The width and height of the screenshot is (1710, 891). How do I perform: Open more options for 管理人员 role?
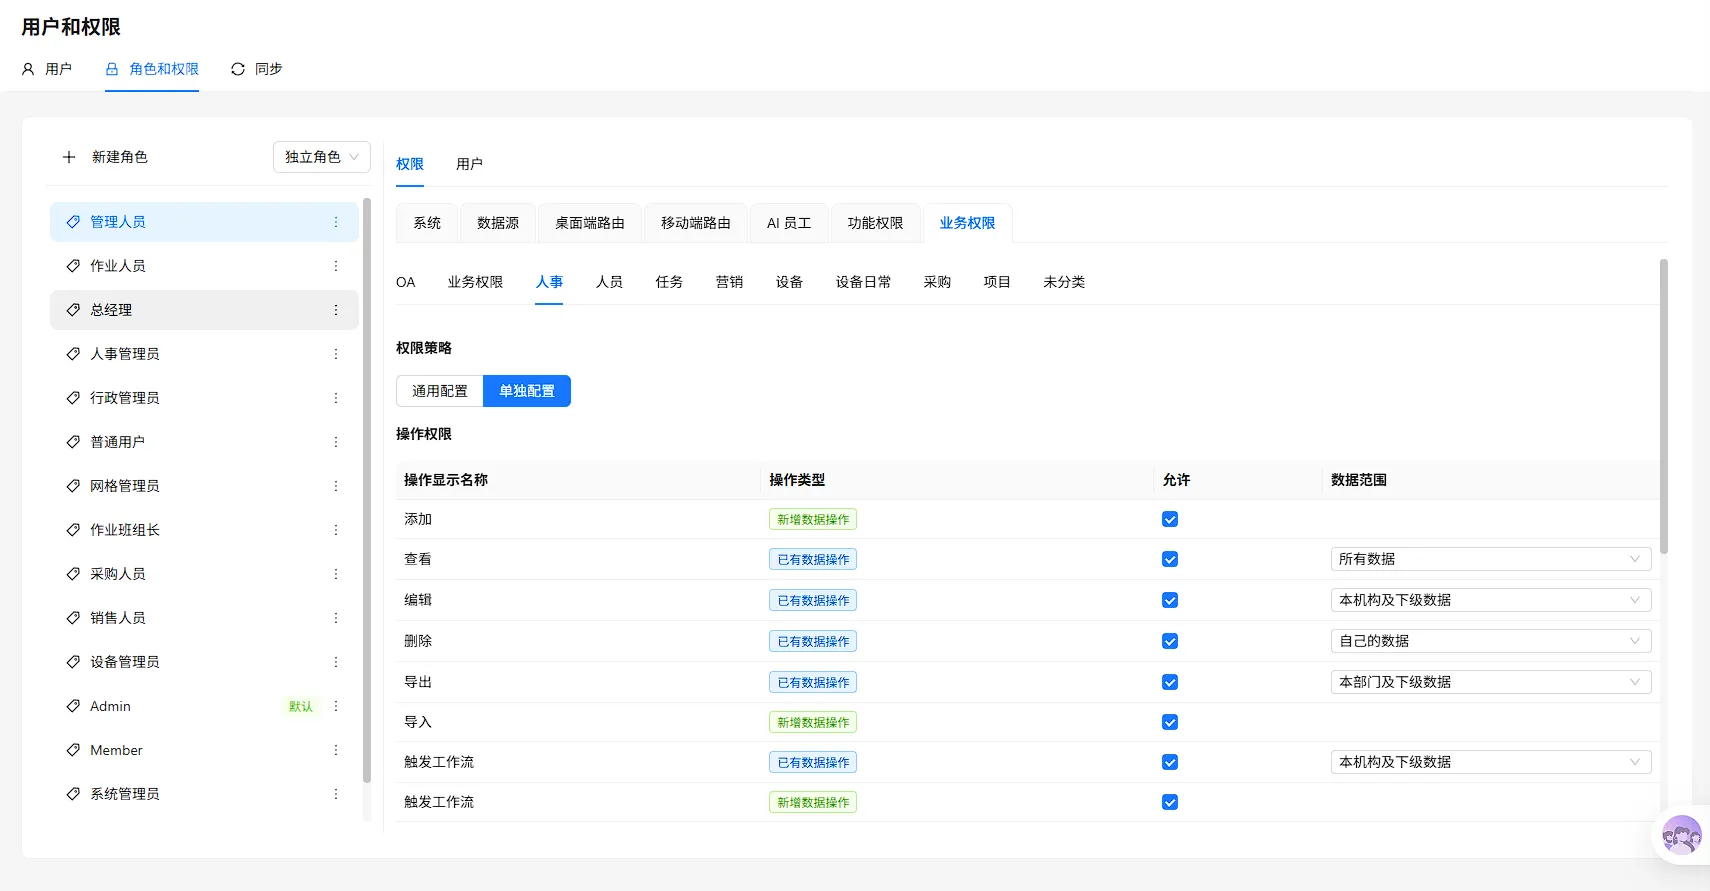tap(336, 222)
